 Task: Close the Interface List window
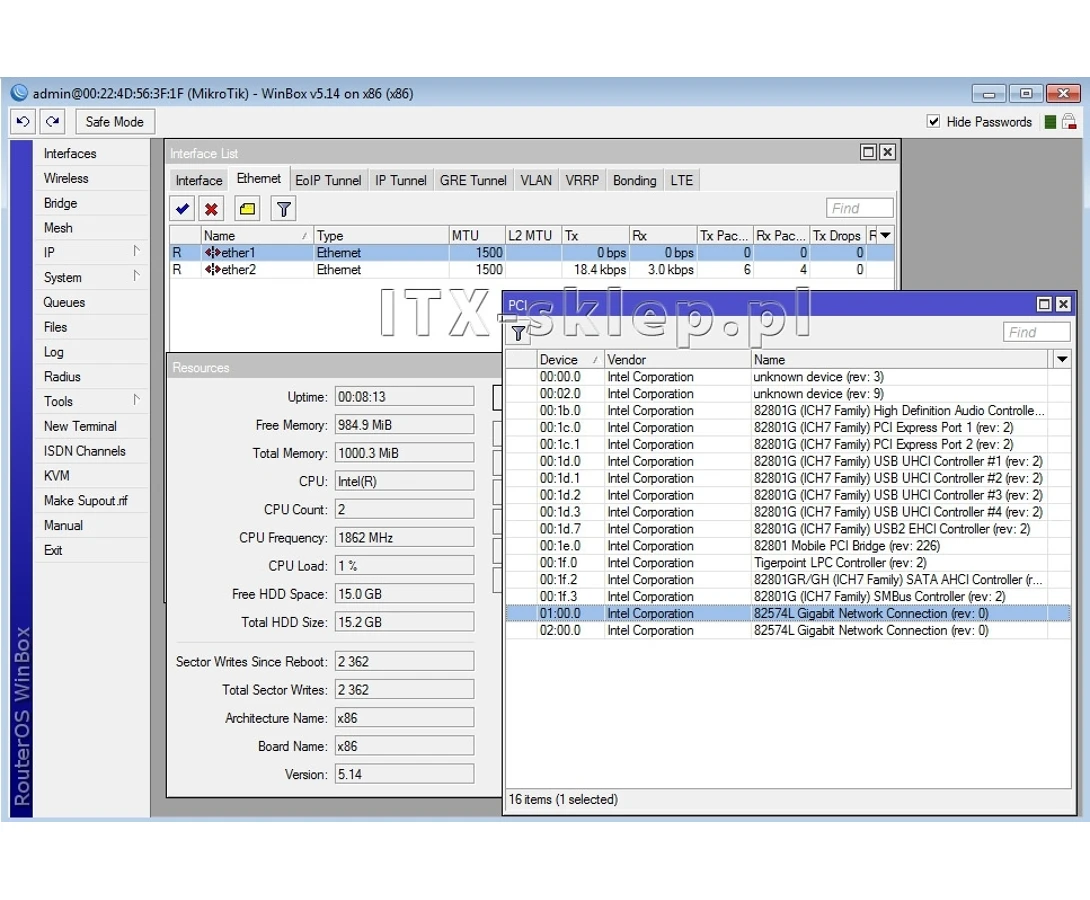888,152
